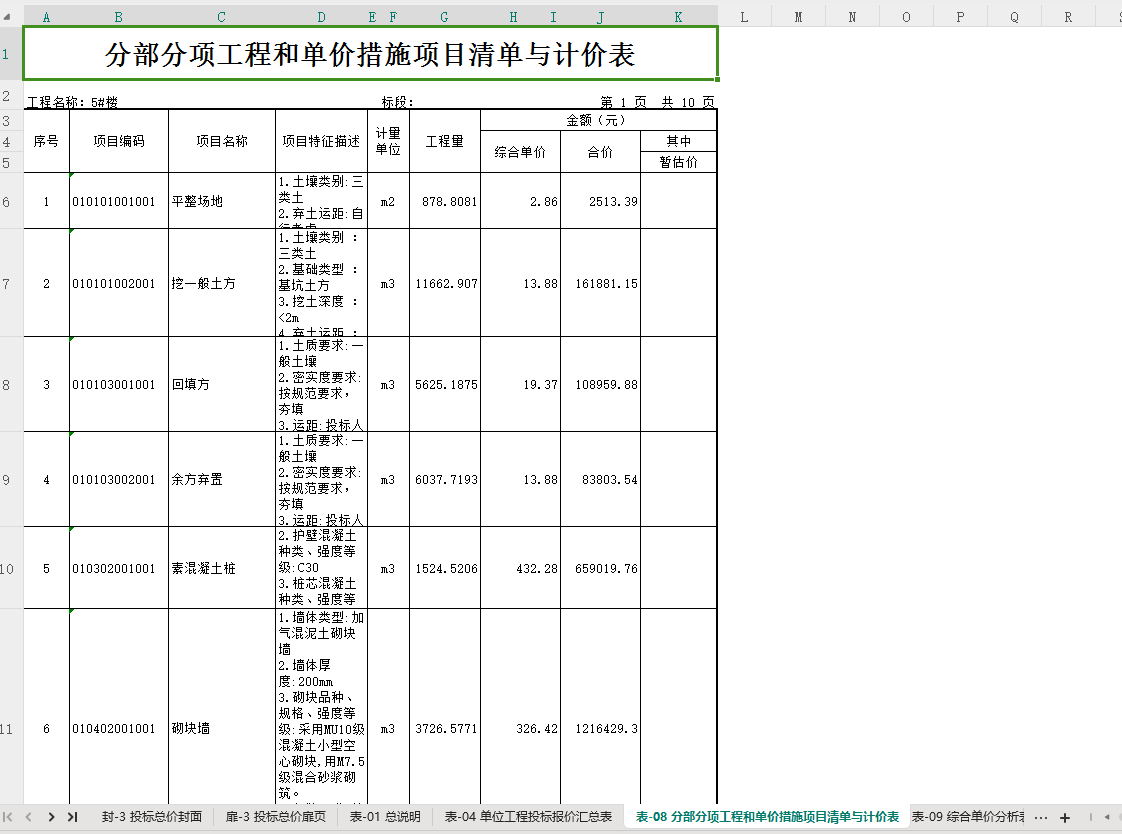
Task: Select item code 010103001001
Action: pyautogui.click(x=119, y=384)
